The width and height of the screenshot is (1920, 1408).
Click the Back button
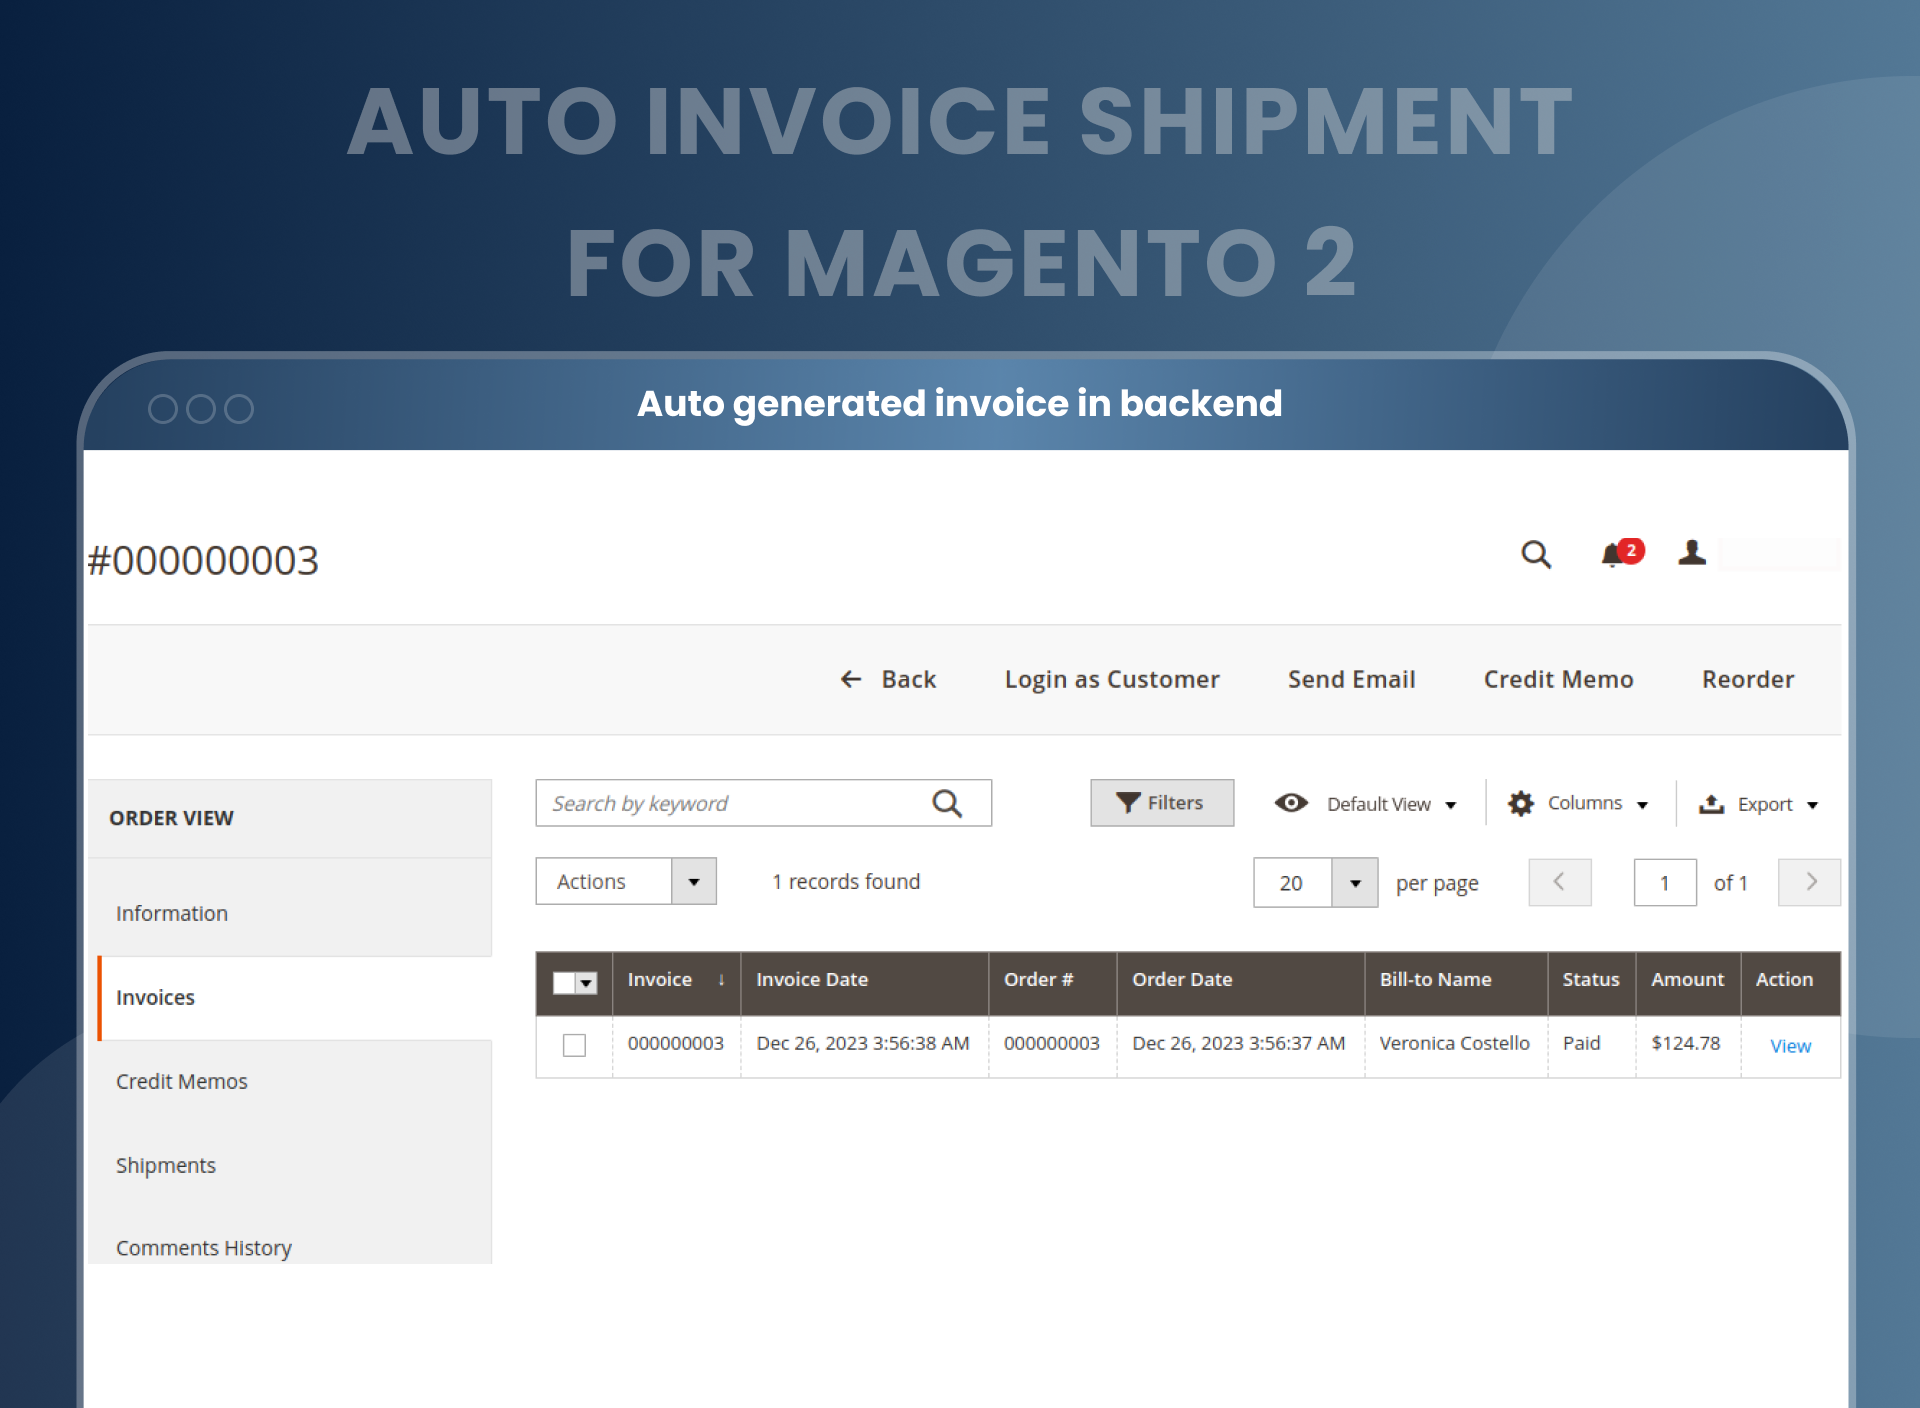click(x=888, y=679)
